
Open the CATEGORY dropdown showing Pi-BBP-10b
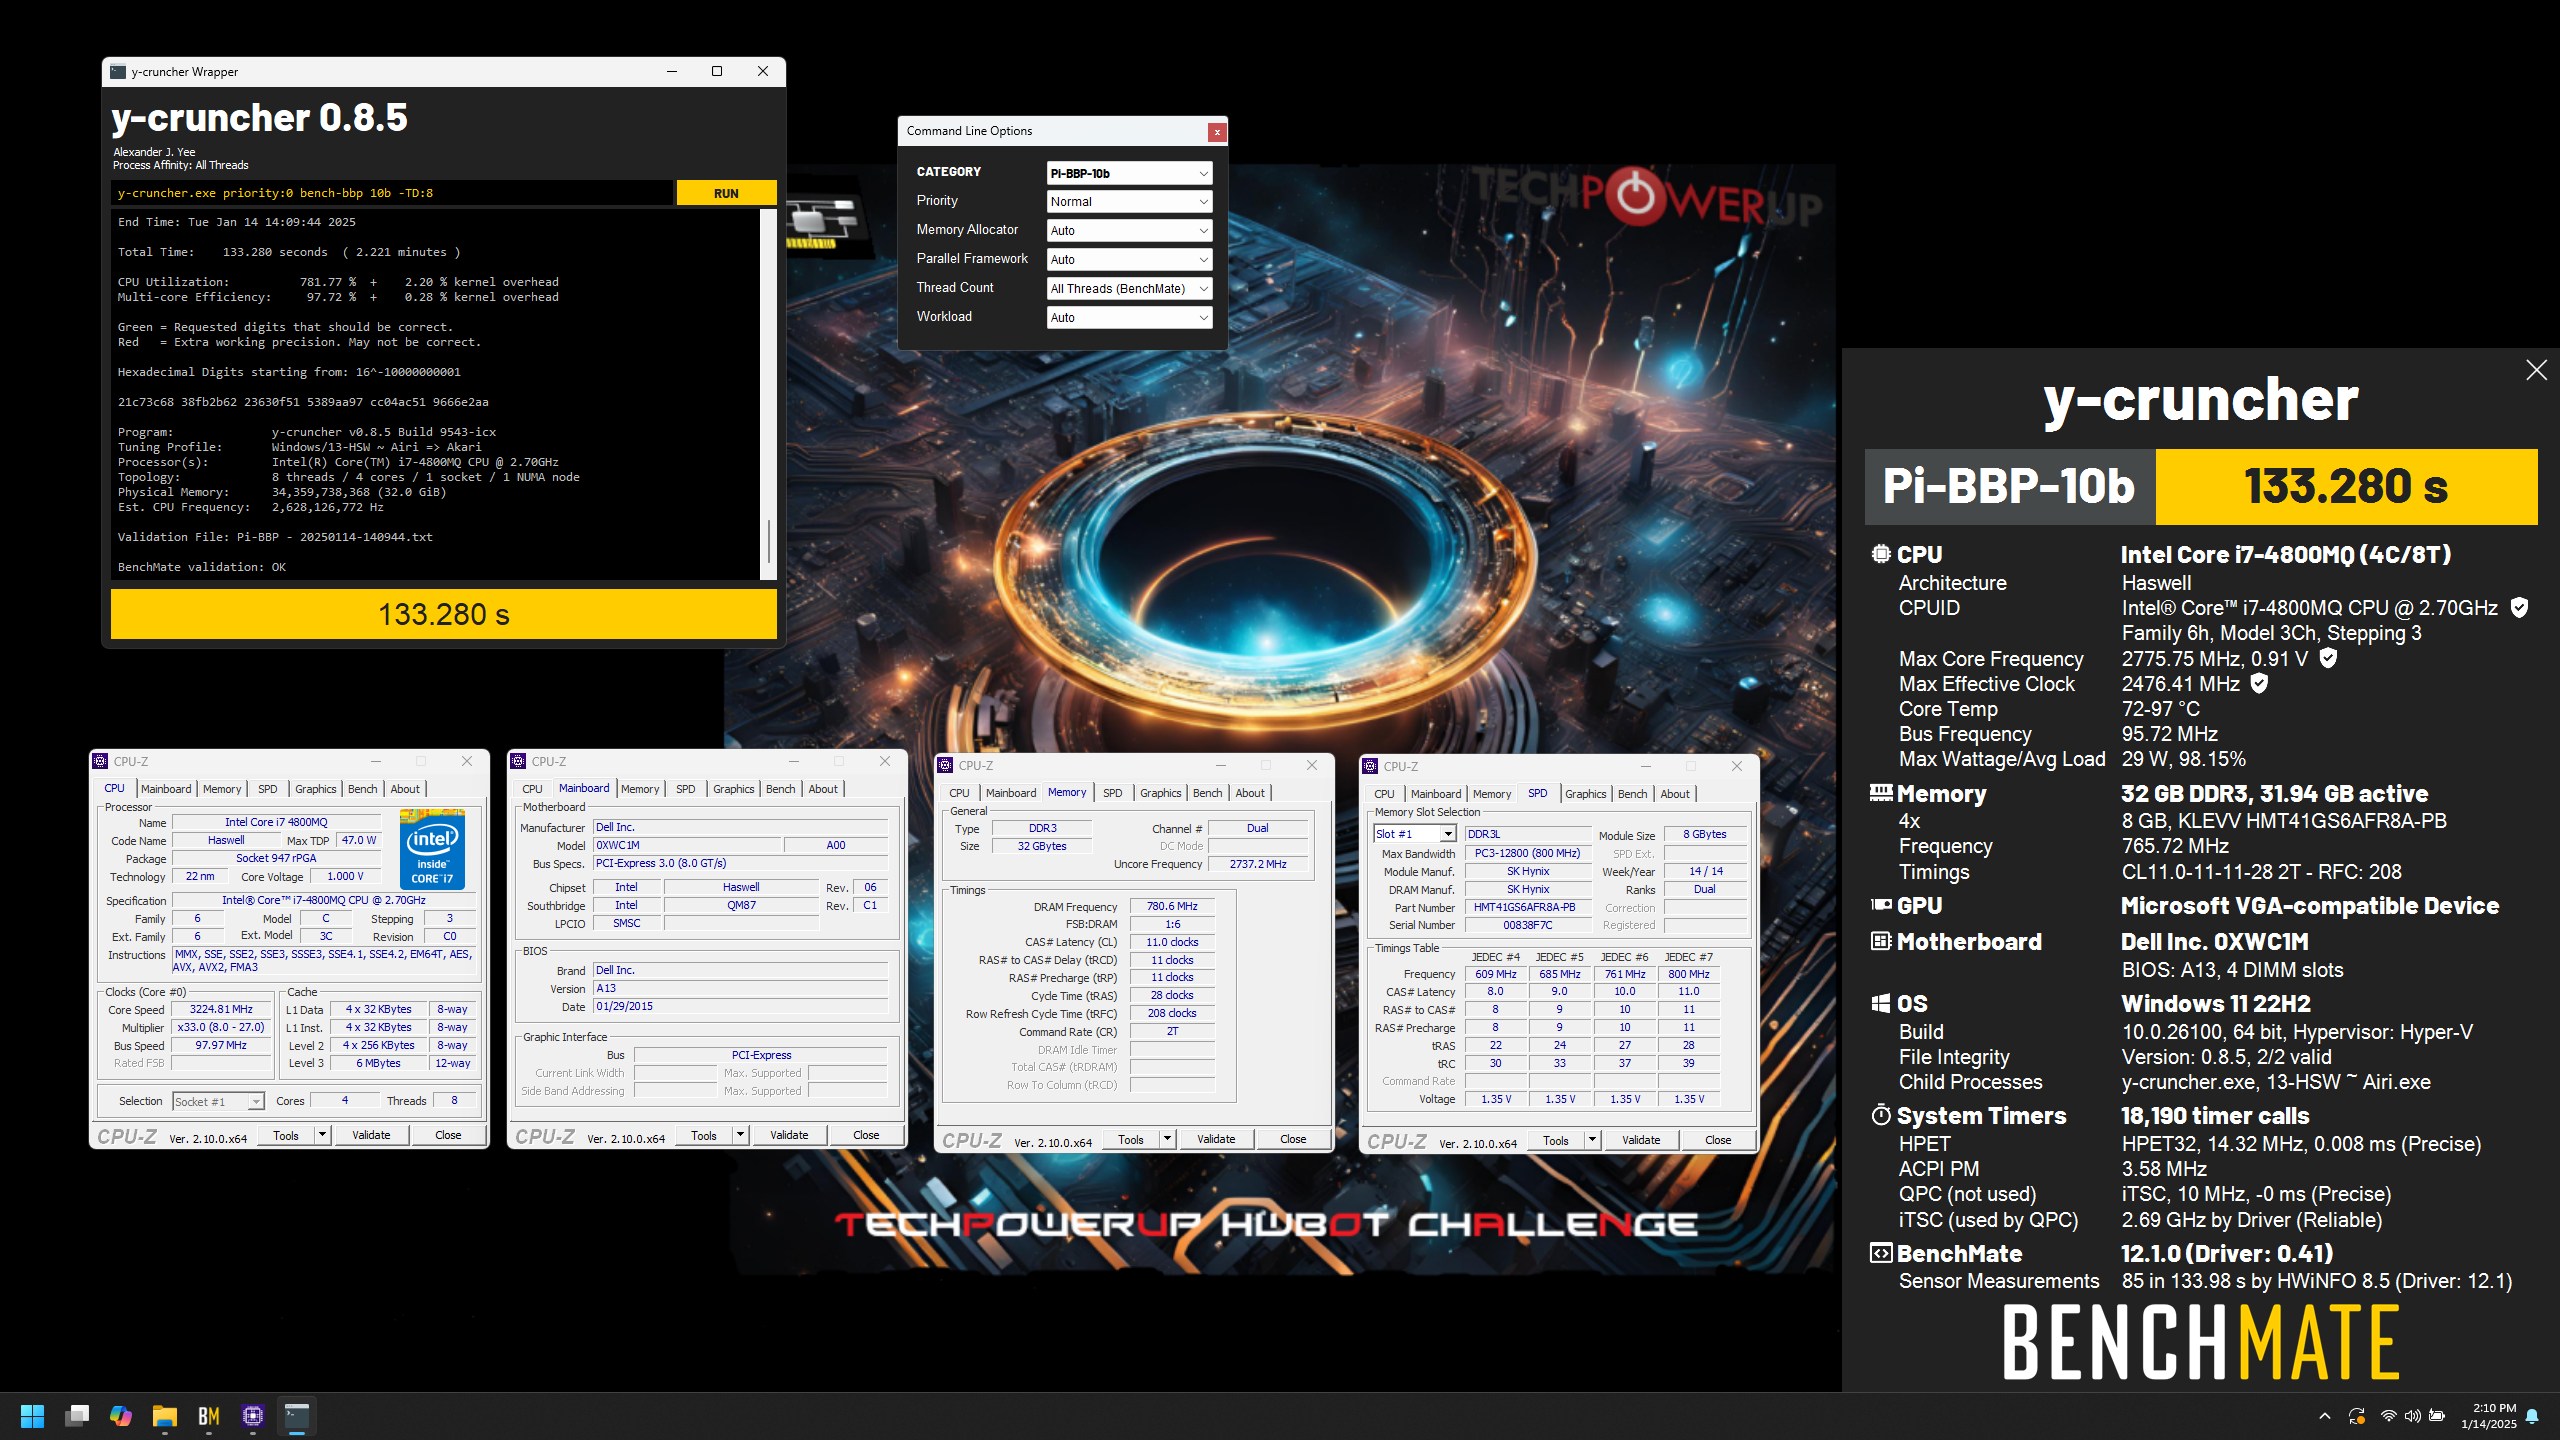pyautogui.click(x=1129, y=173)
